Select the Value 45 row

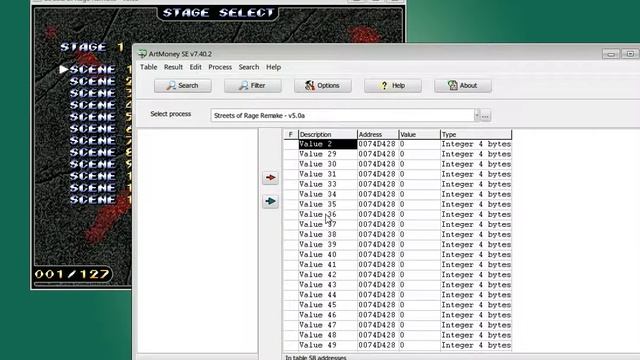click(398, 305)
